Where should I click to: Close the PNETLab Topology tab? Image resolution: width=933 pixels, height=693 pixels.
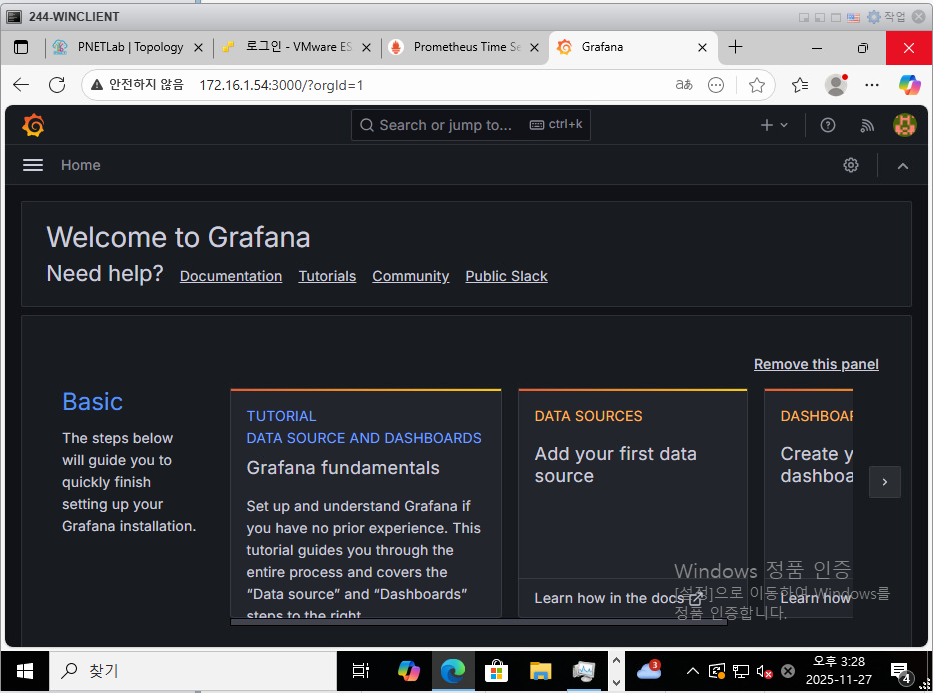click(199, 48)
